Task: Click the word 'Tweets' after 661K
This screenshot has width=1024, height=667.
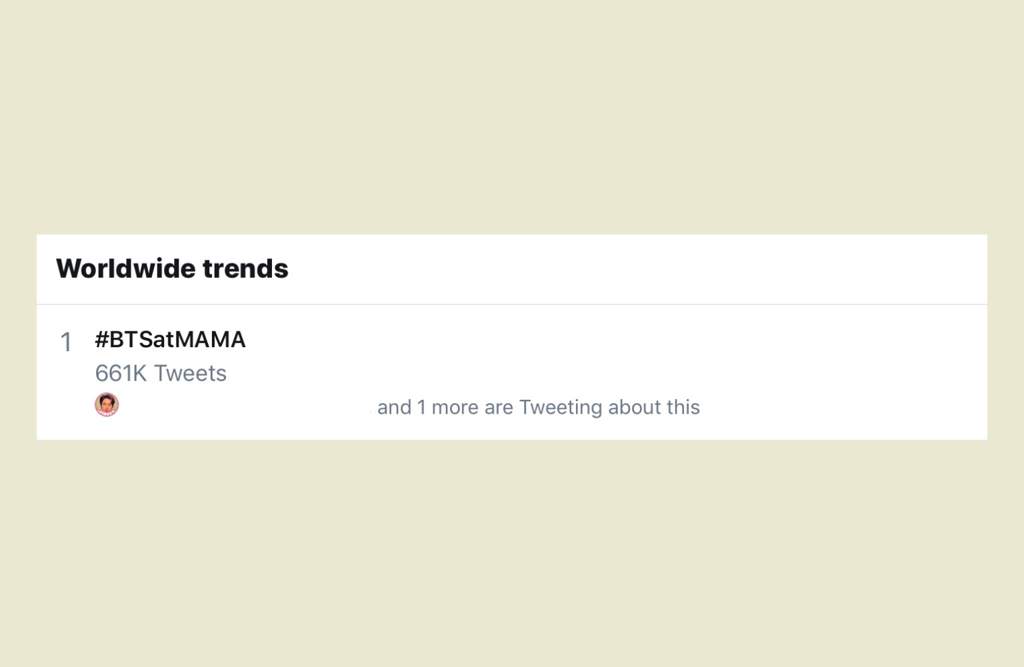Action: 190,373
